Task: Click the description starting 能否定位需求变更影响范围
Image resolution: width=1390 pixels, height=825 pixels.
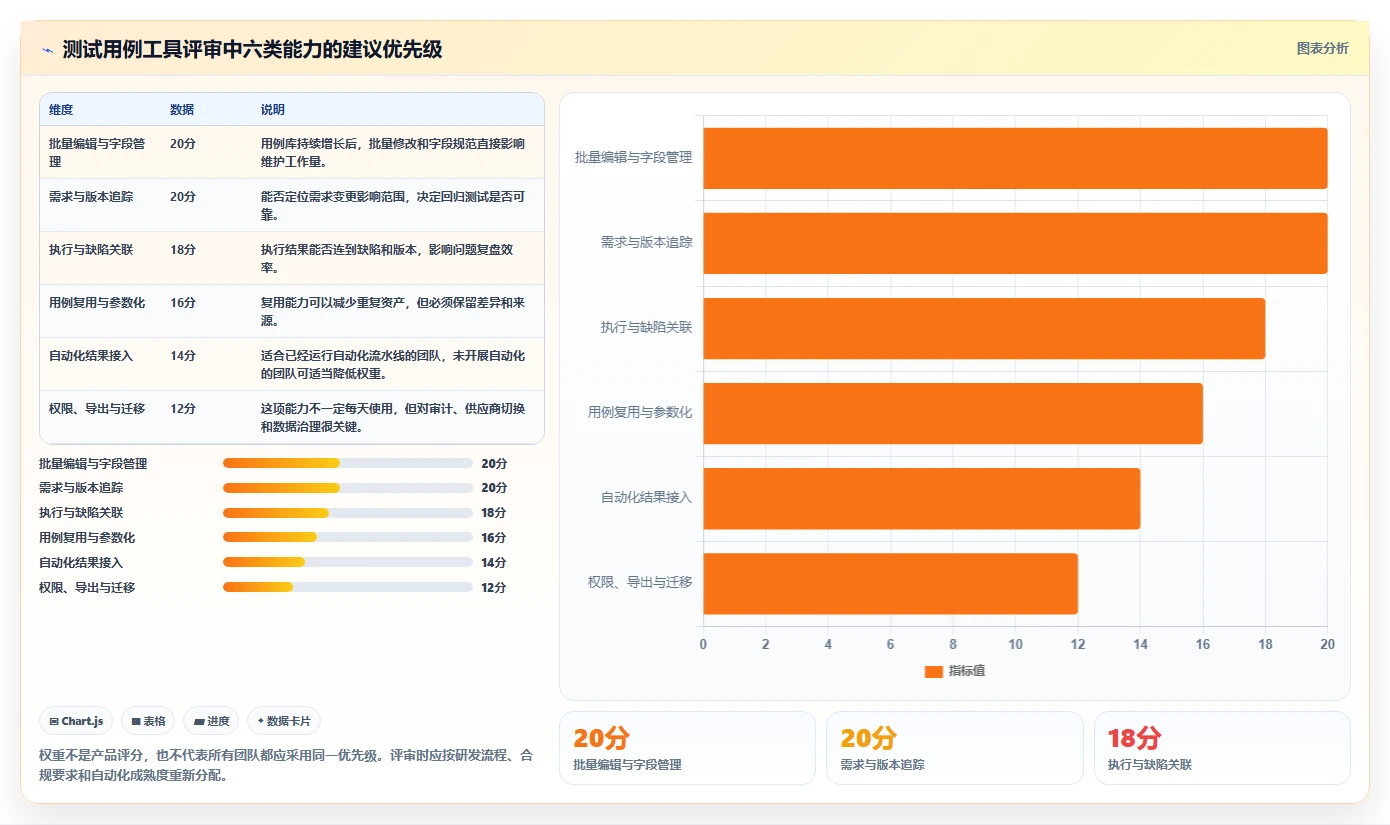Action: [x=393, y=205]
